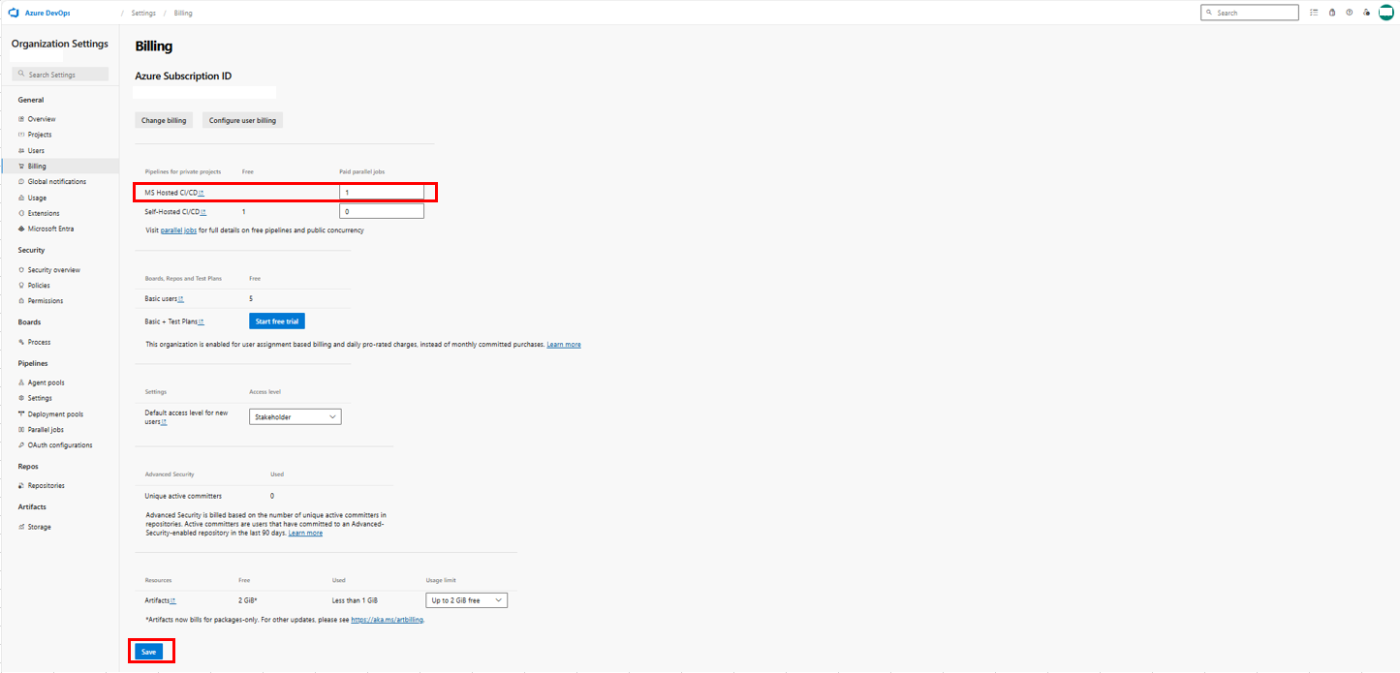The height and width of the screenshot is (673, 1400).
Task: Open Basic + Test Plans link
Action: (x=201, y=321)
